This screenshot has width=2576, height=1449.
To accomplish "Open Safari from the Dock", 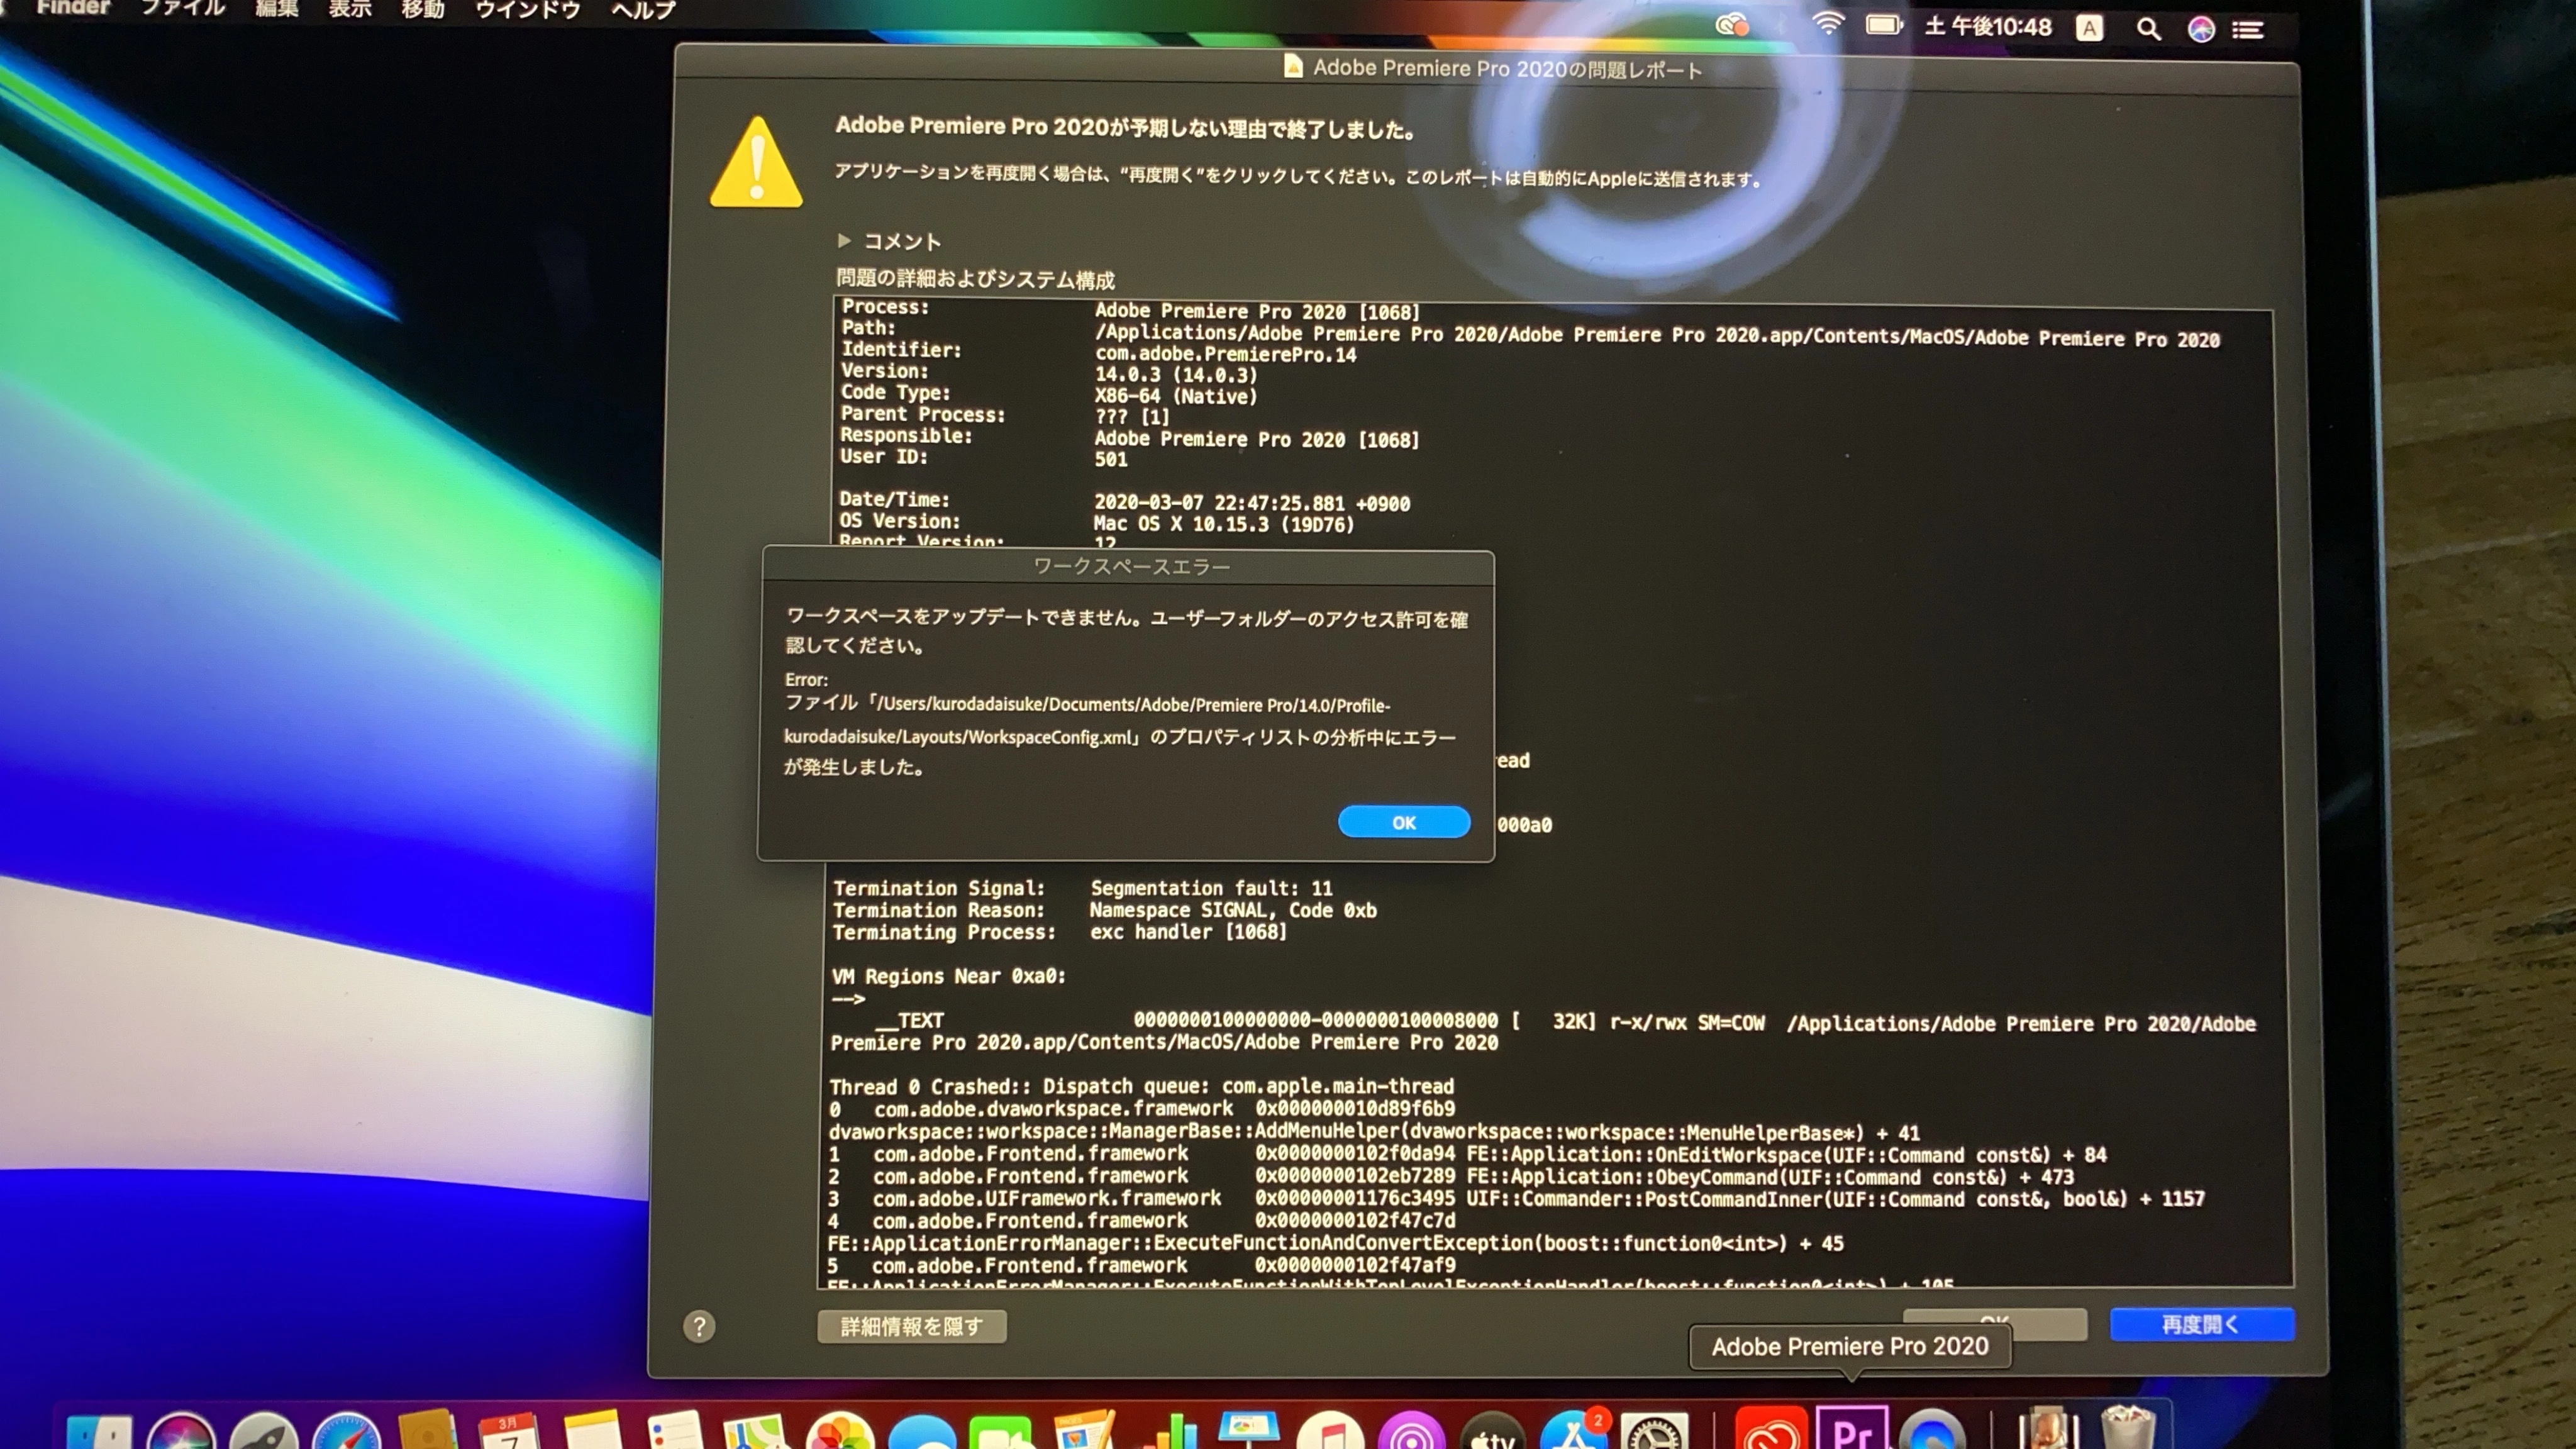I will (347, 1431).
